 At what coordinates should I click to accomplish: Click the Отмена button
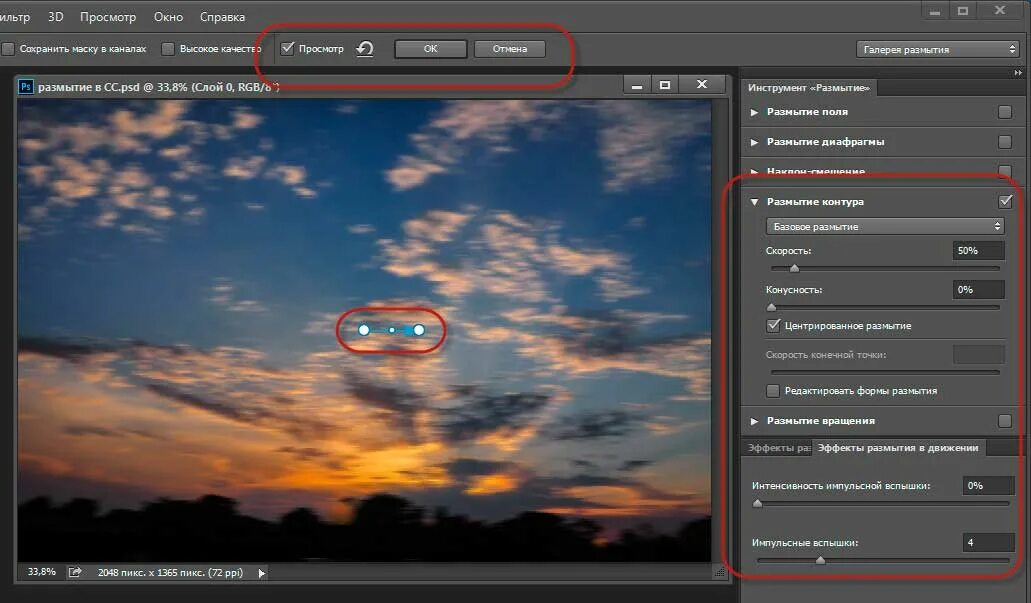click(510, 49)
